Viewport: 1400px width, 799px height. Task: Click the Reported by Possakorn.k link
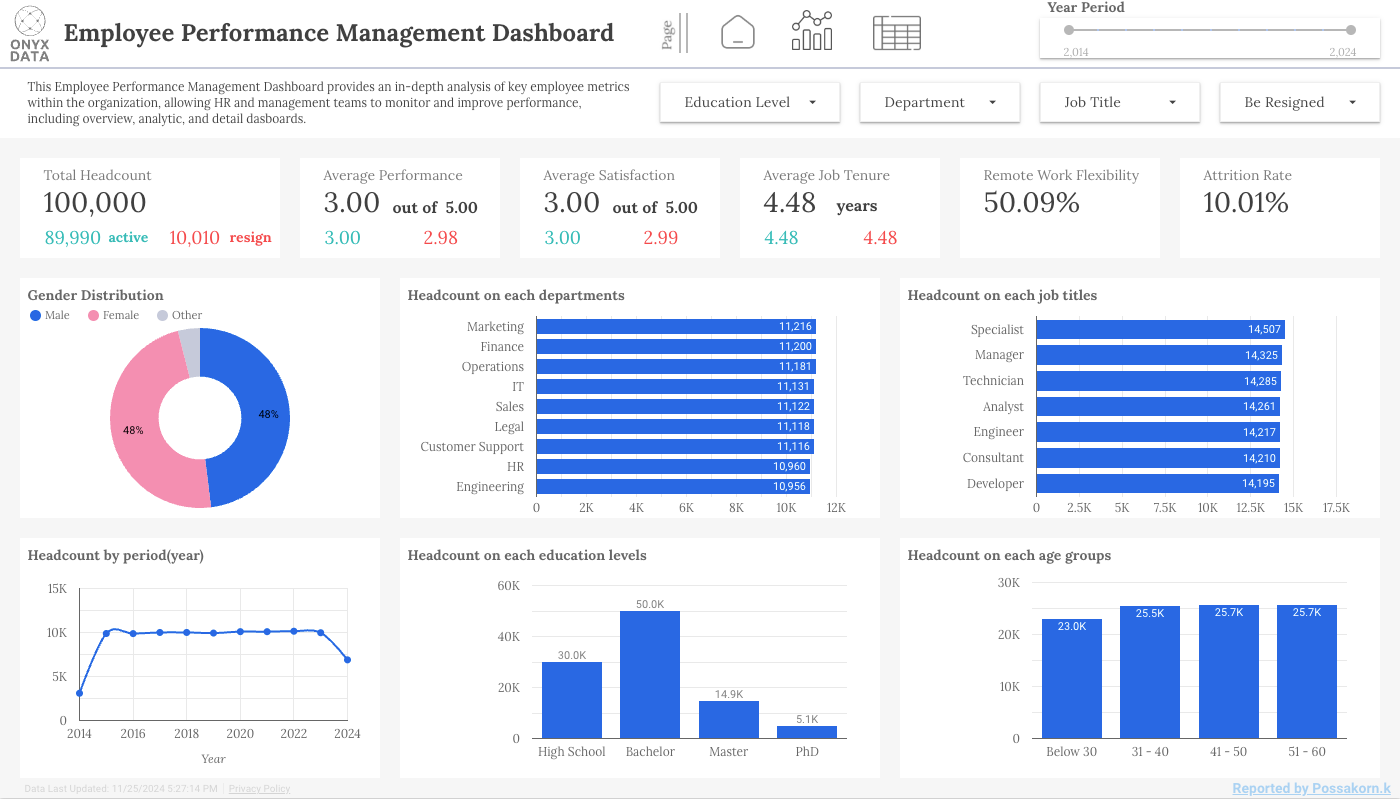1311,789
